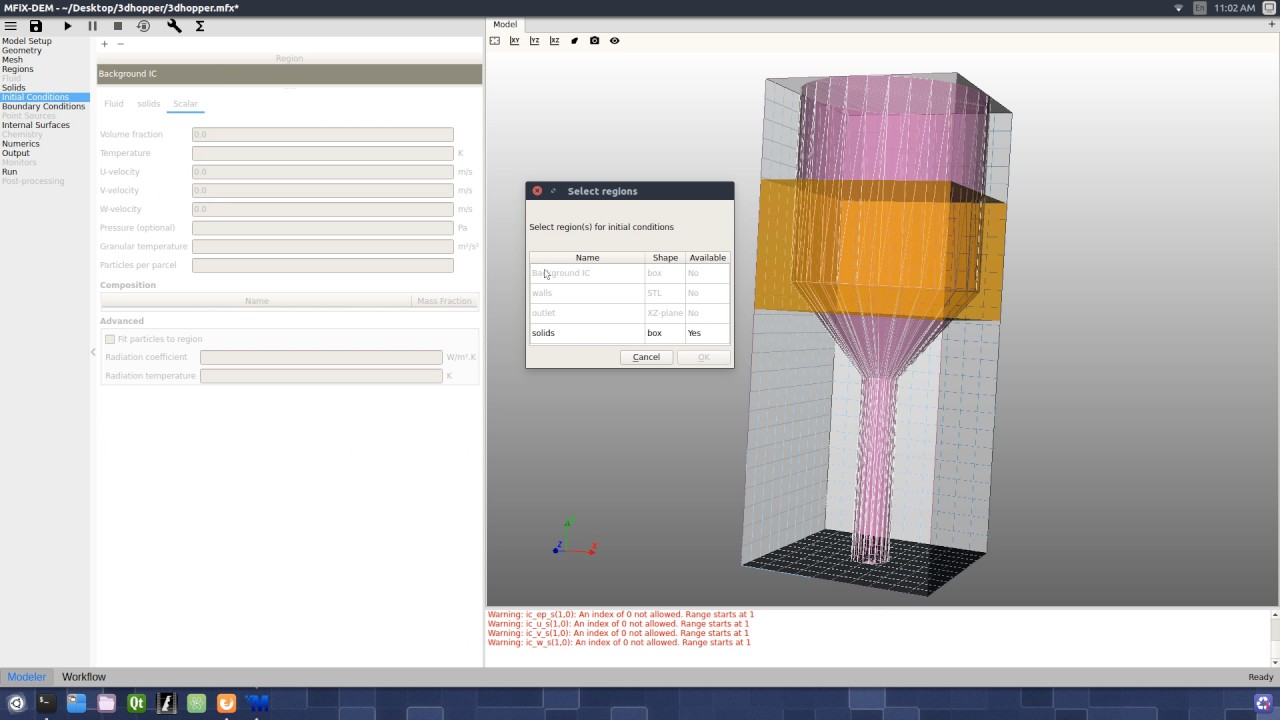Click the Shape column header
The height and width of the screenshot is (720, 1280).
665,258
